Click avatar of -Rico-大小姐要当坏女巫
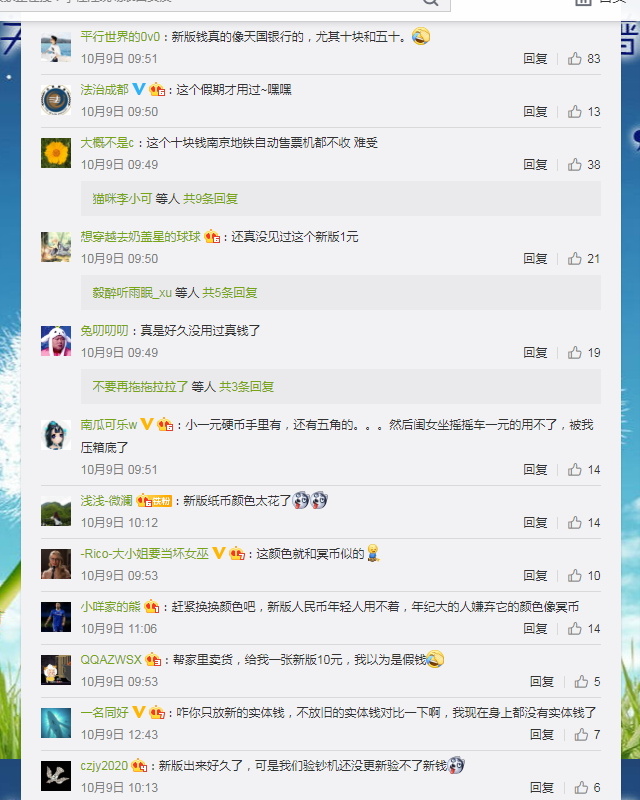640x800 pixels. pos(56,564)
